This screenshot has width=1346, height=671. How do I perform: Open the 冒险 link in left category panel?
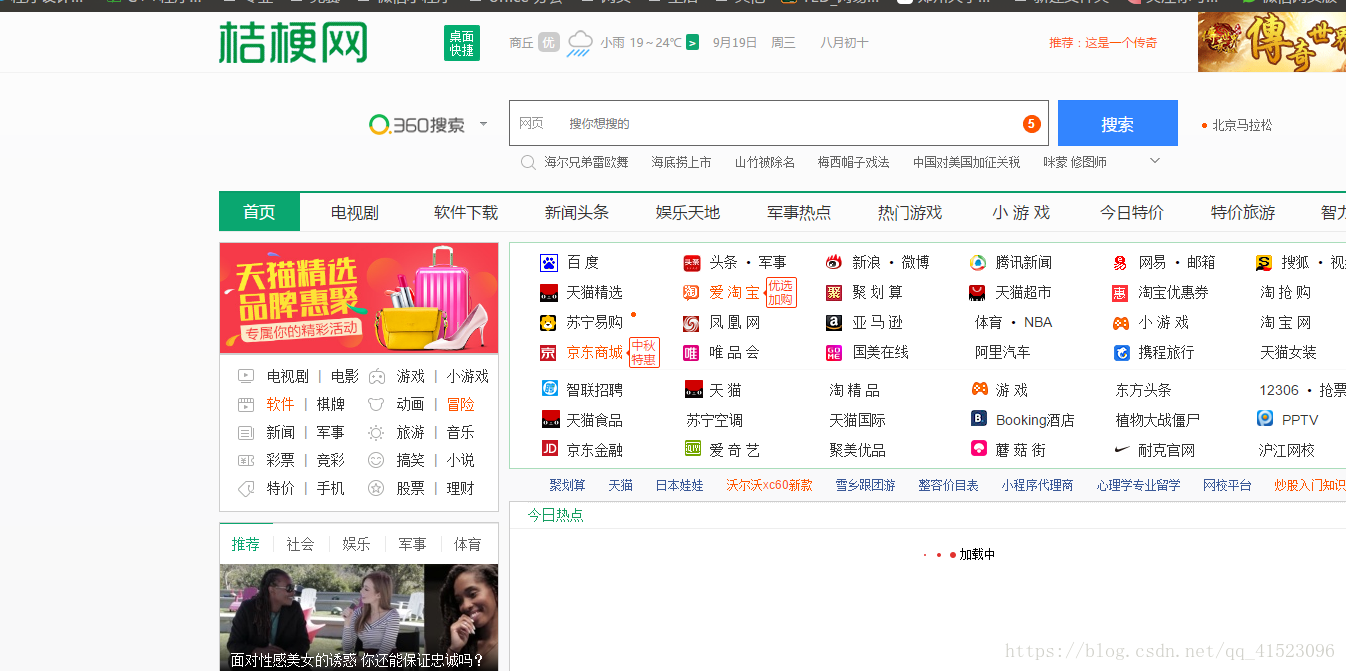click(x=461, y=404)
